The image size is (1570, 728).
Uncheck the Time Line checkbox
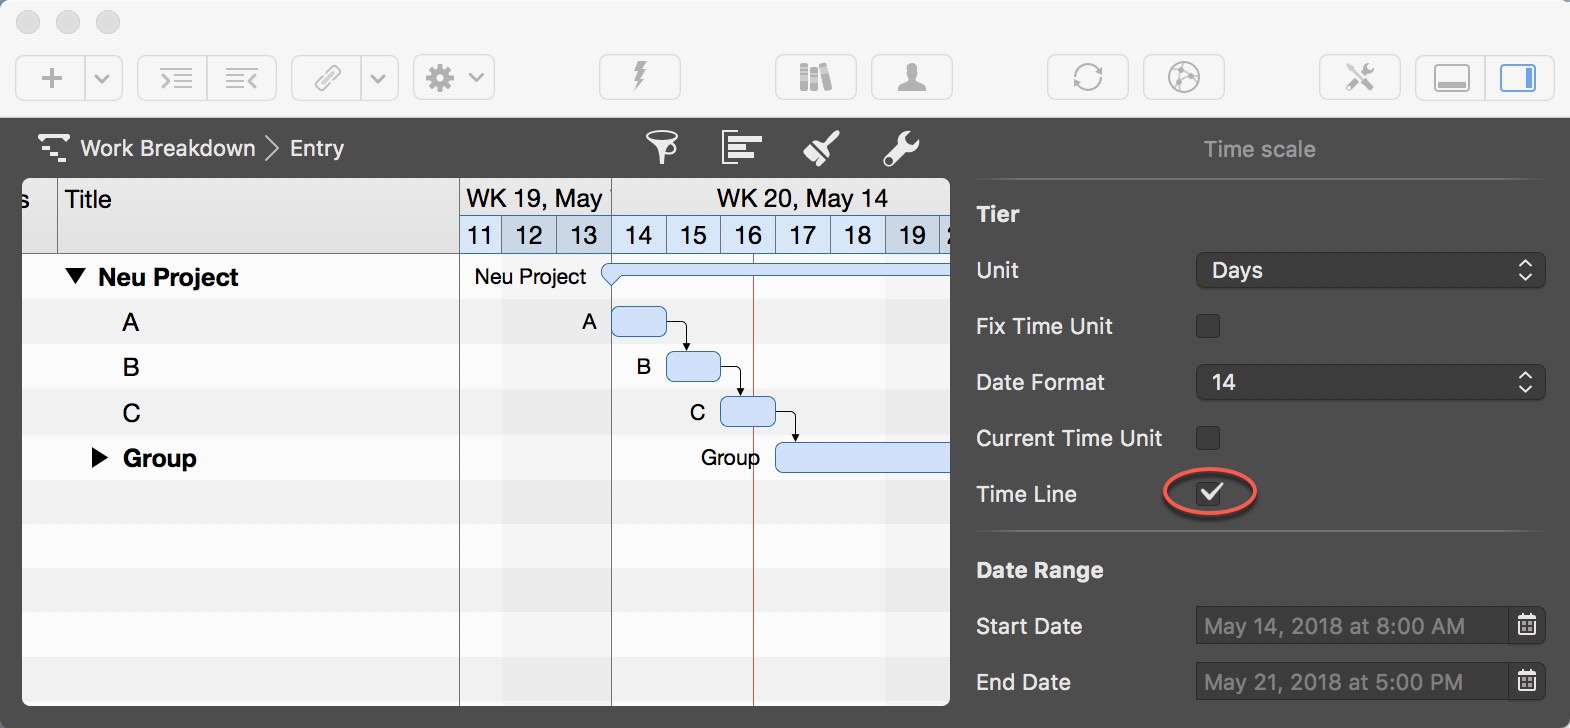coord(1208,493)
